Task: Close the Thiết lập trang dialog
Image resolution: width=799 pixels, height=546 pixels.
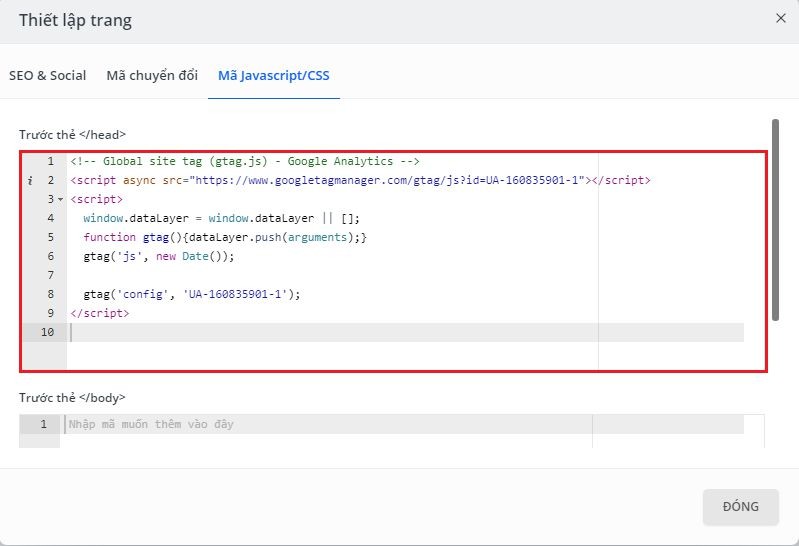Action: 780,18
